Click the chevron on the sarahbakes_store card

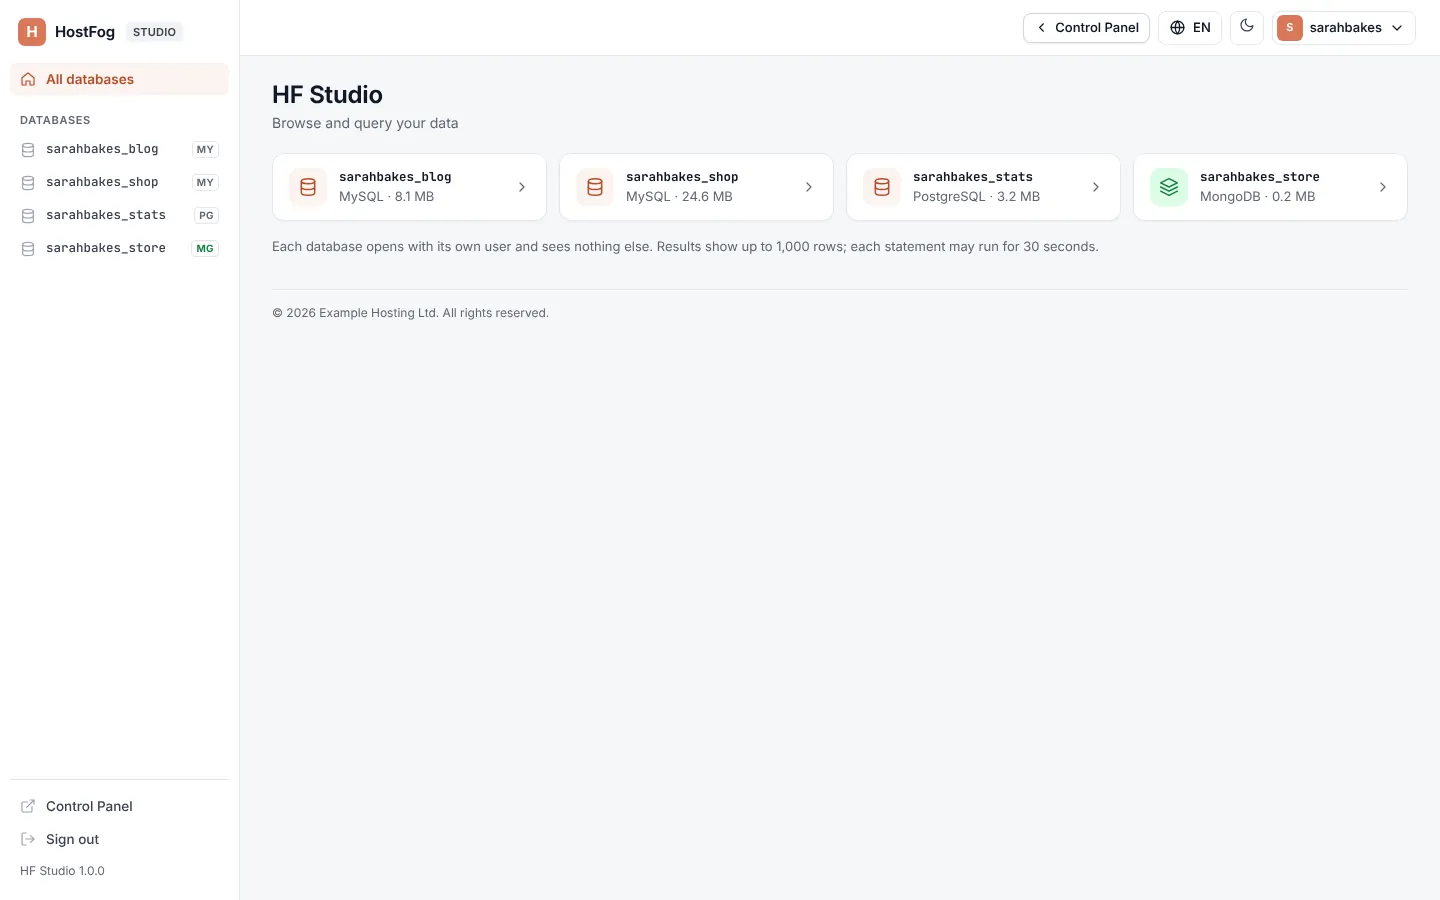point(1383,187)
